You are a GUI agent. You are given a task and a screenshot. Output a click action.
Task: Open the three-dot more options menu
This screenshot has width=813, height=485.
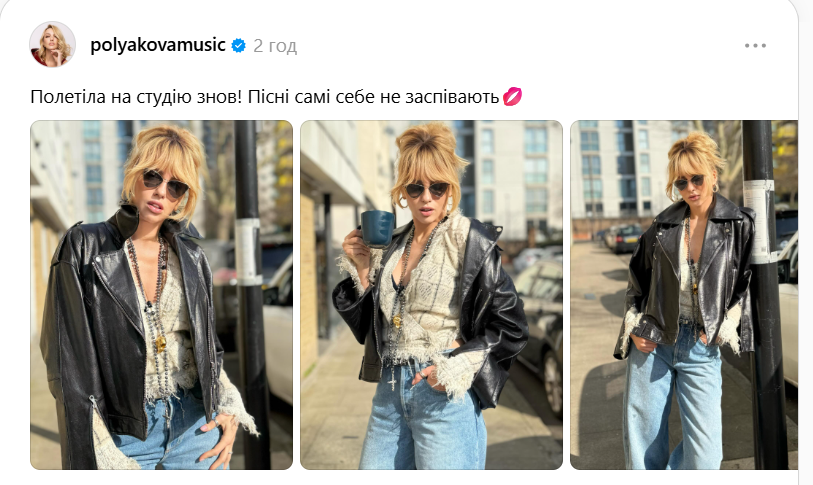coord(755,46)
